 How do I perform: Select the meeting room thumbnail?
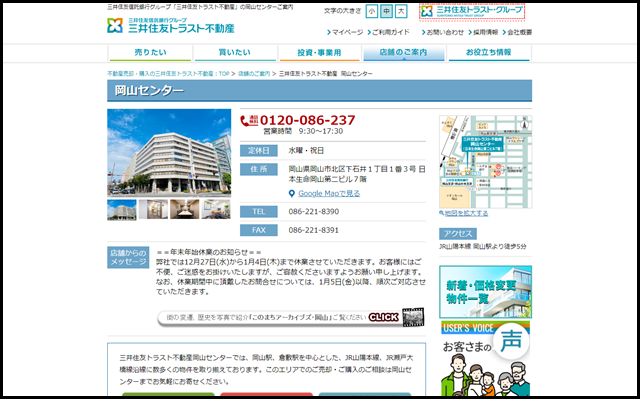point(184,209)
